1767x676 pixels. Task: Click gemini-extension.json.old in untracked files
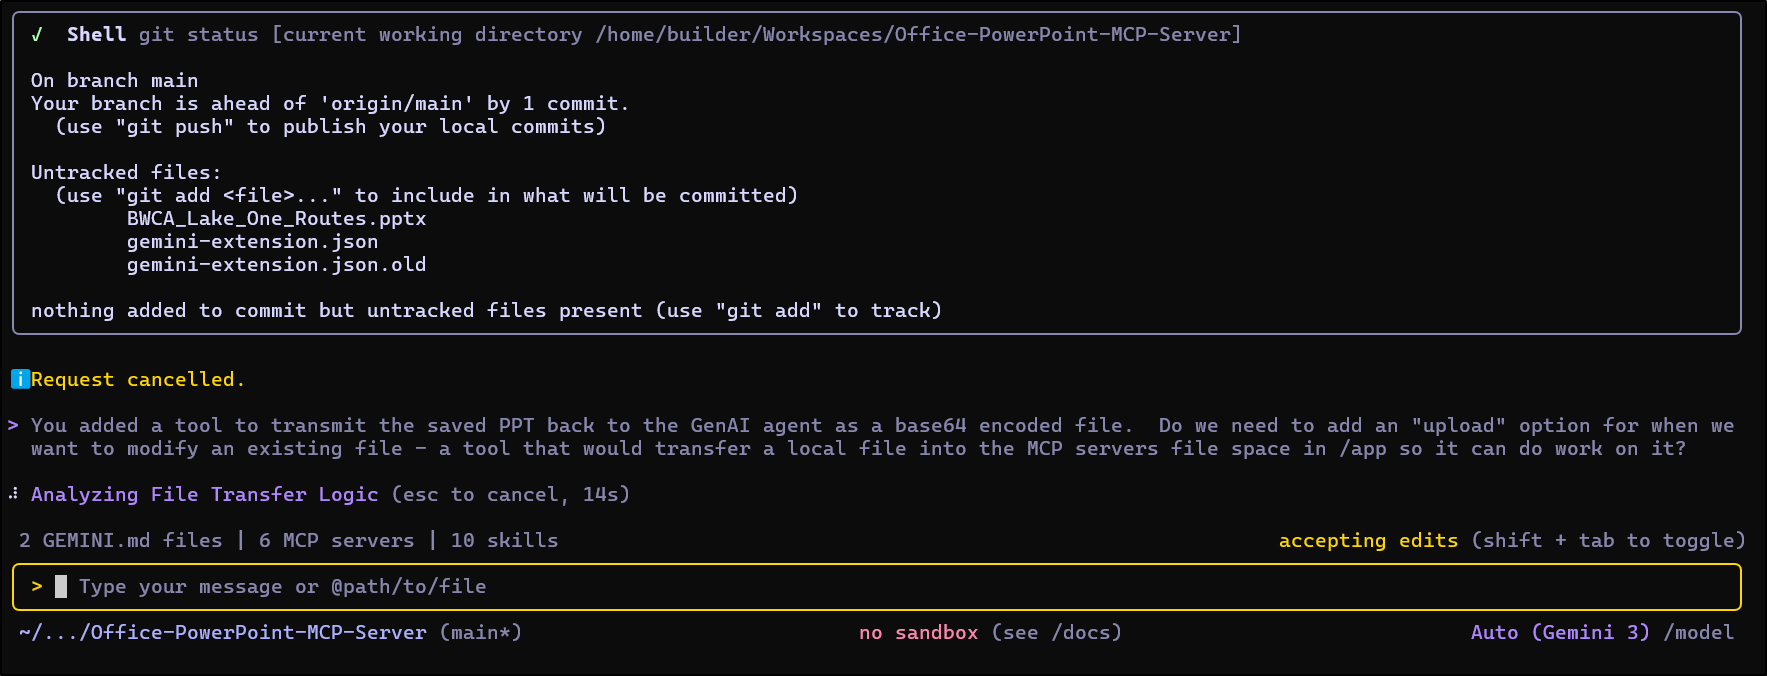tap(276, 264)
